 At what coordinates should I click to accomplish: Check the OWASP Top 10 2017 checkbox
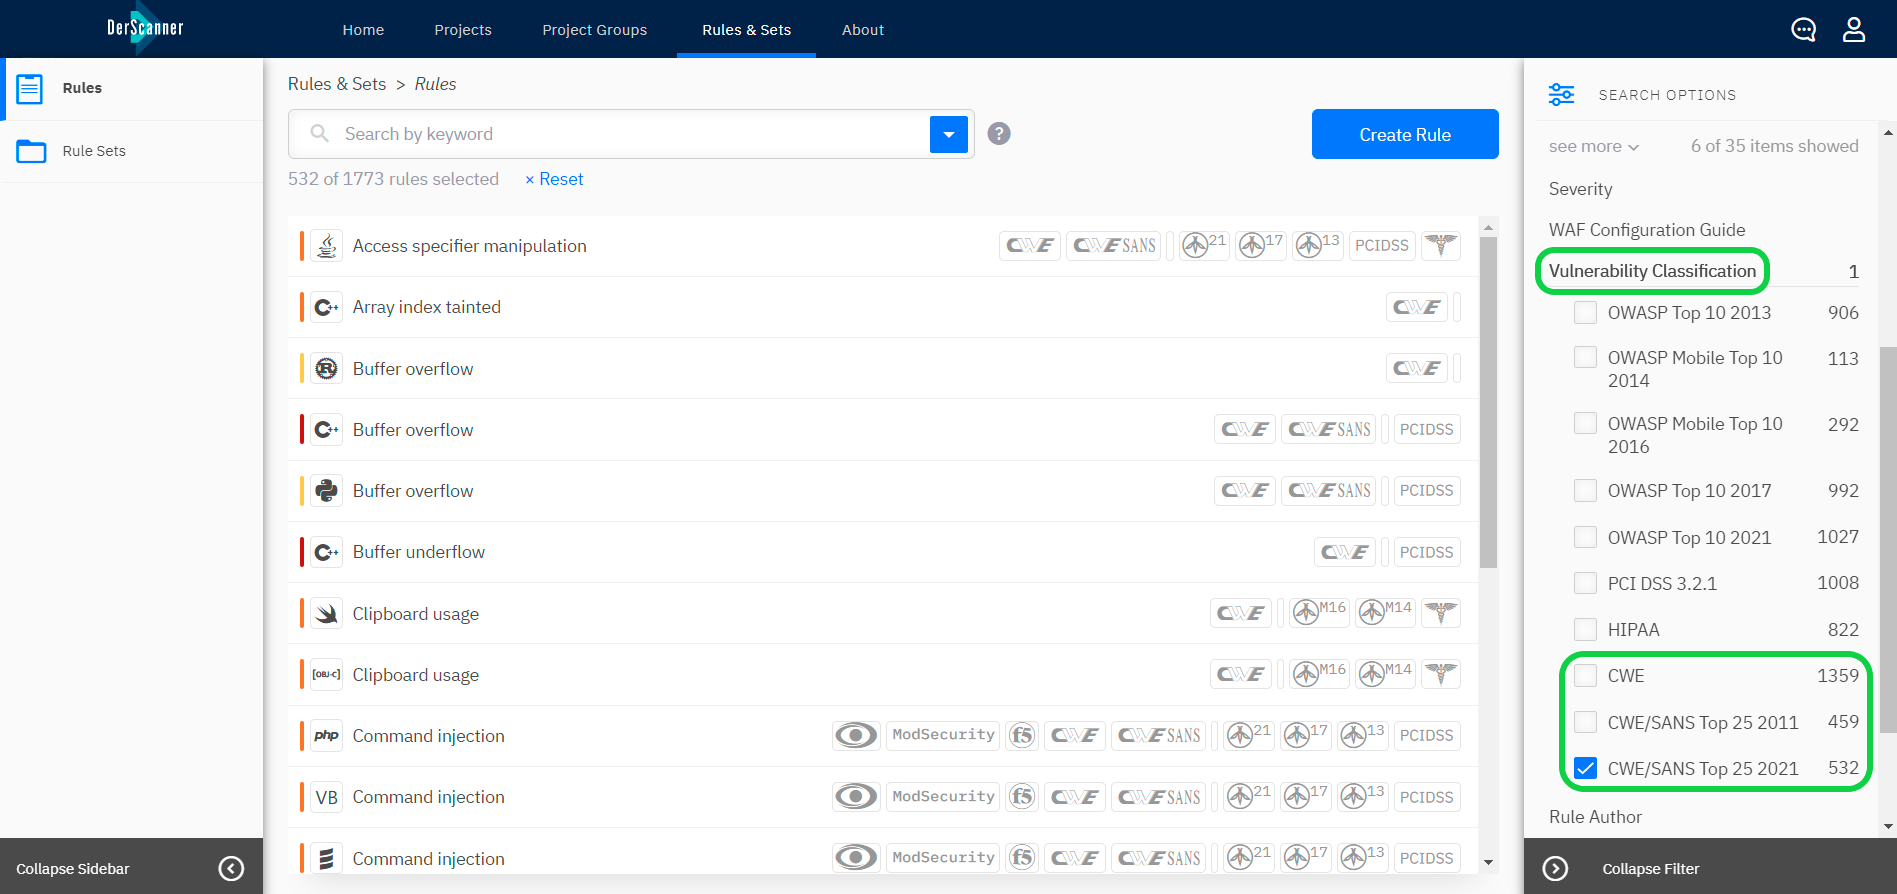(x=1585, y=490)
